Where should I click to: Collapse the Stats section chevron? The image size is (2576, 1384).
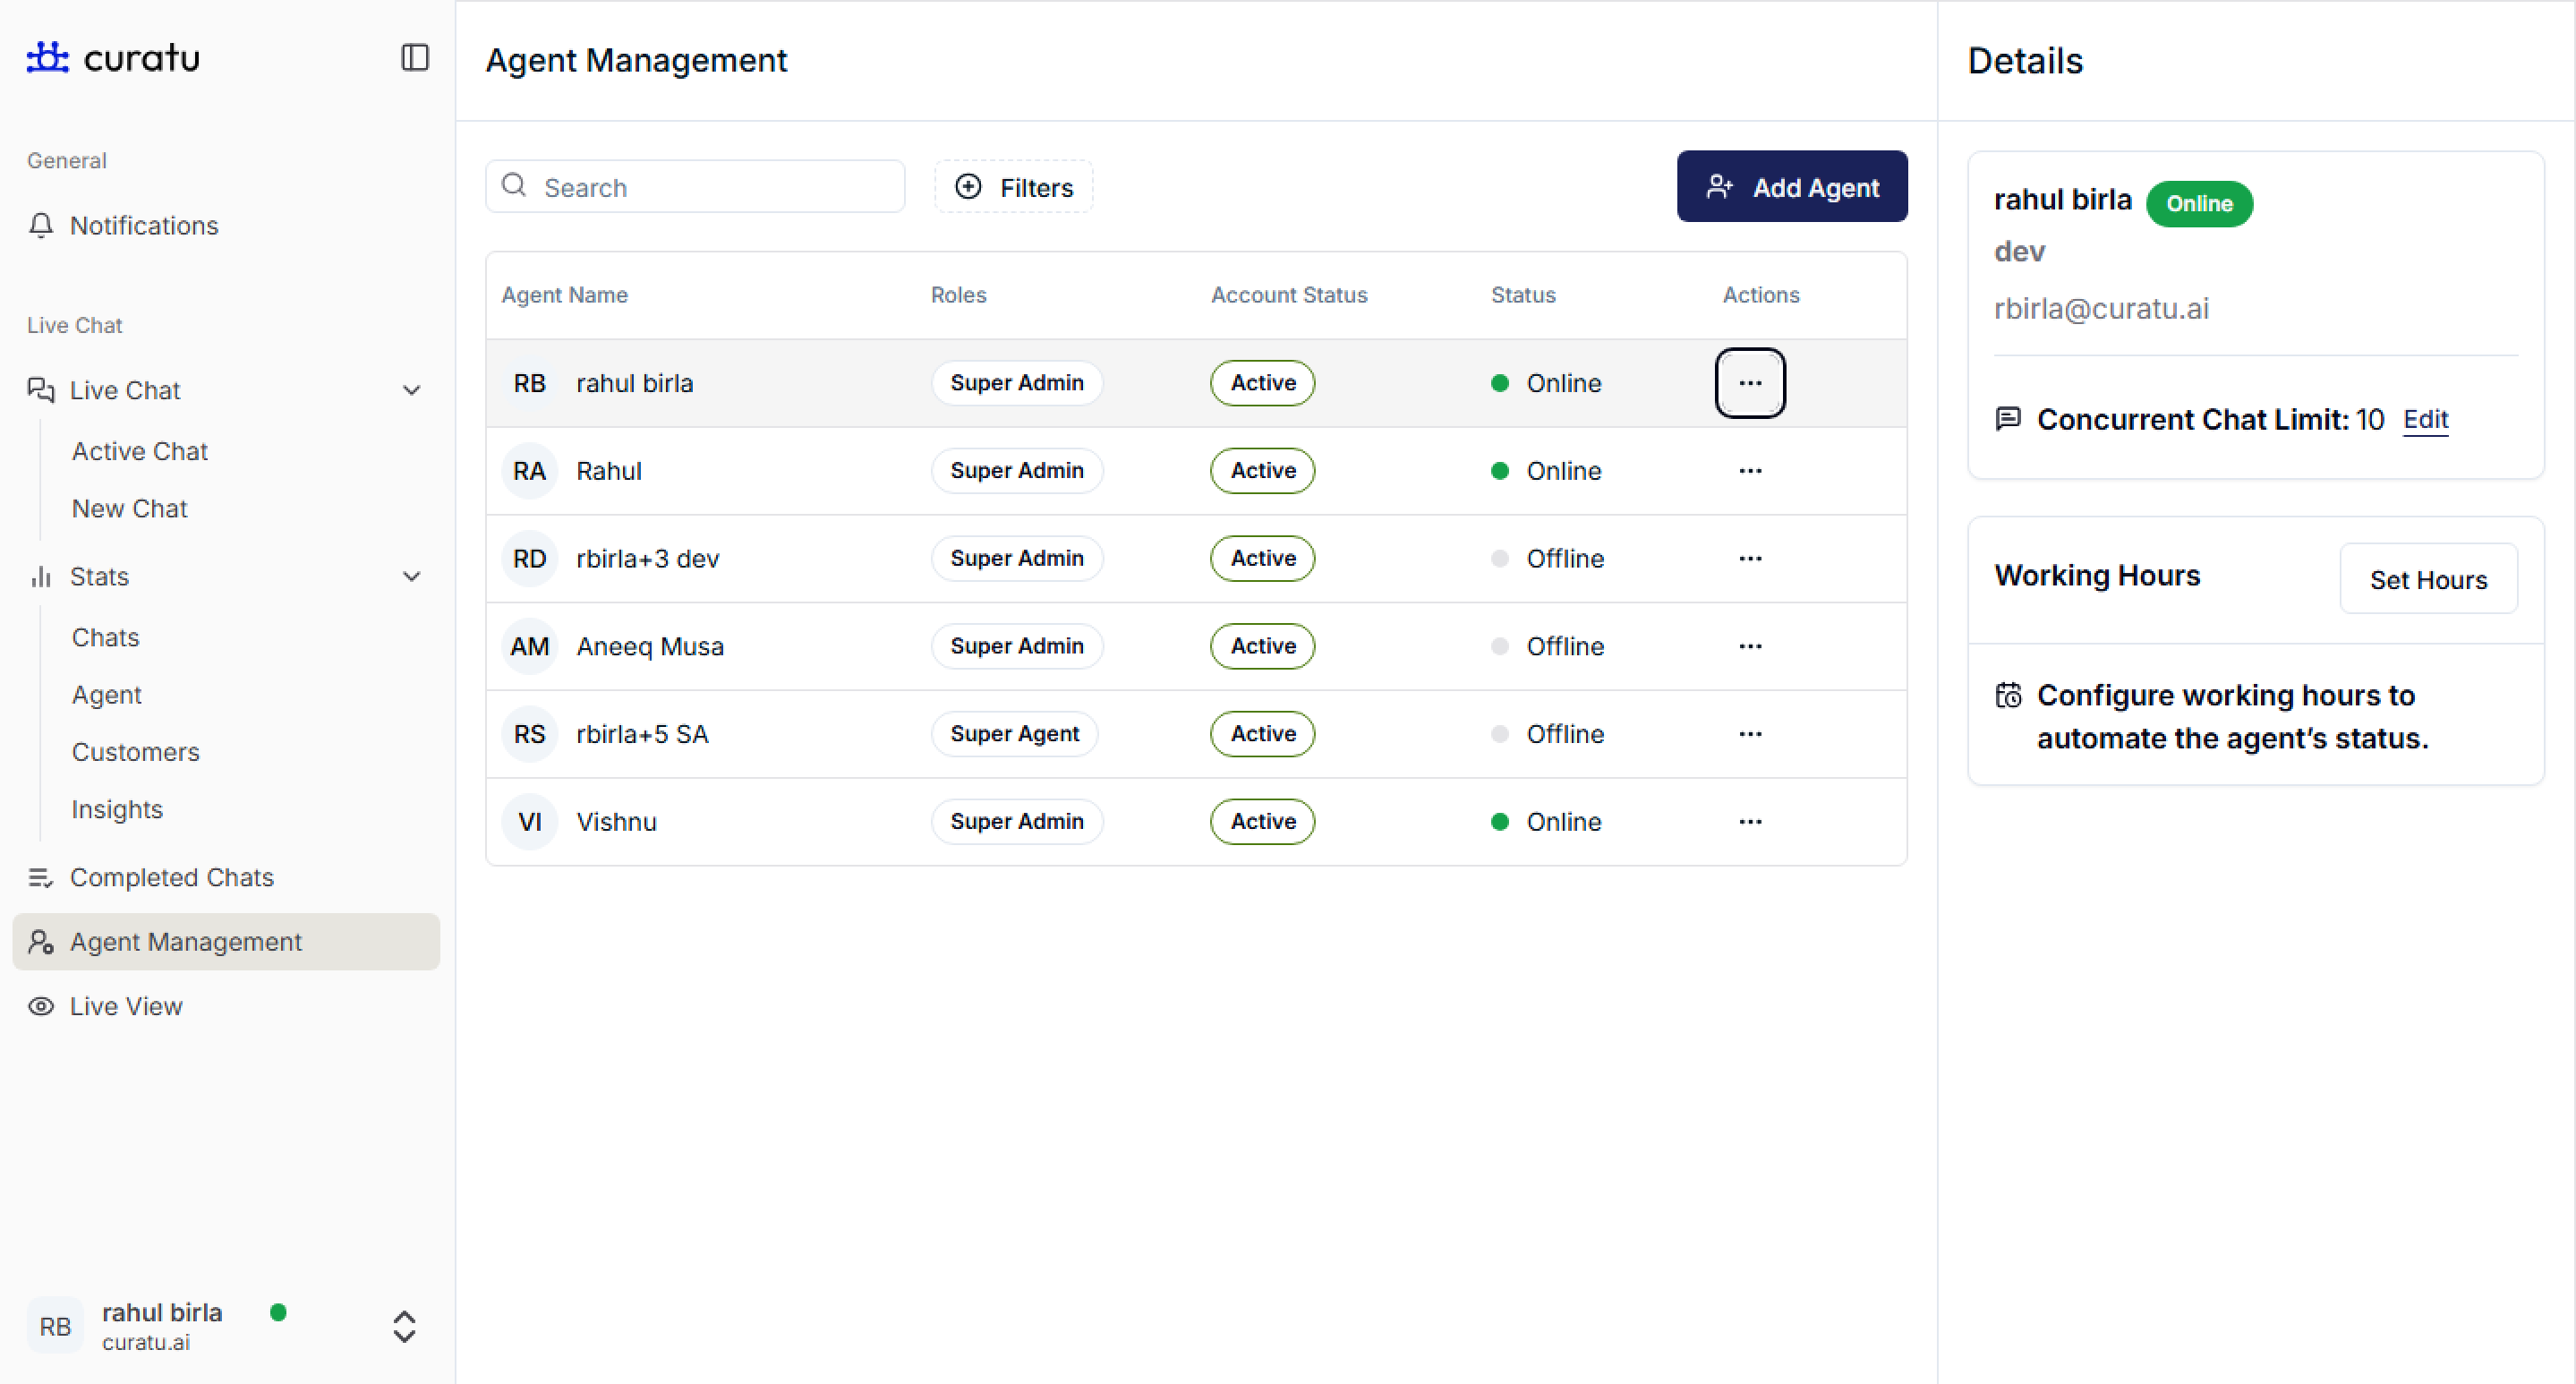[411, 576]
